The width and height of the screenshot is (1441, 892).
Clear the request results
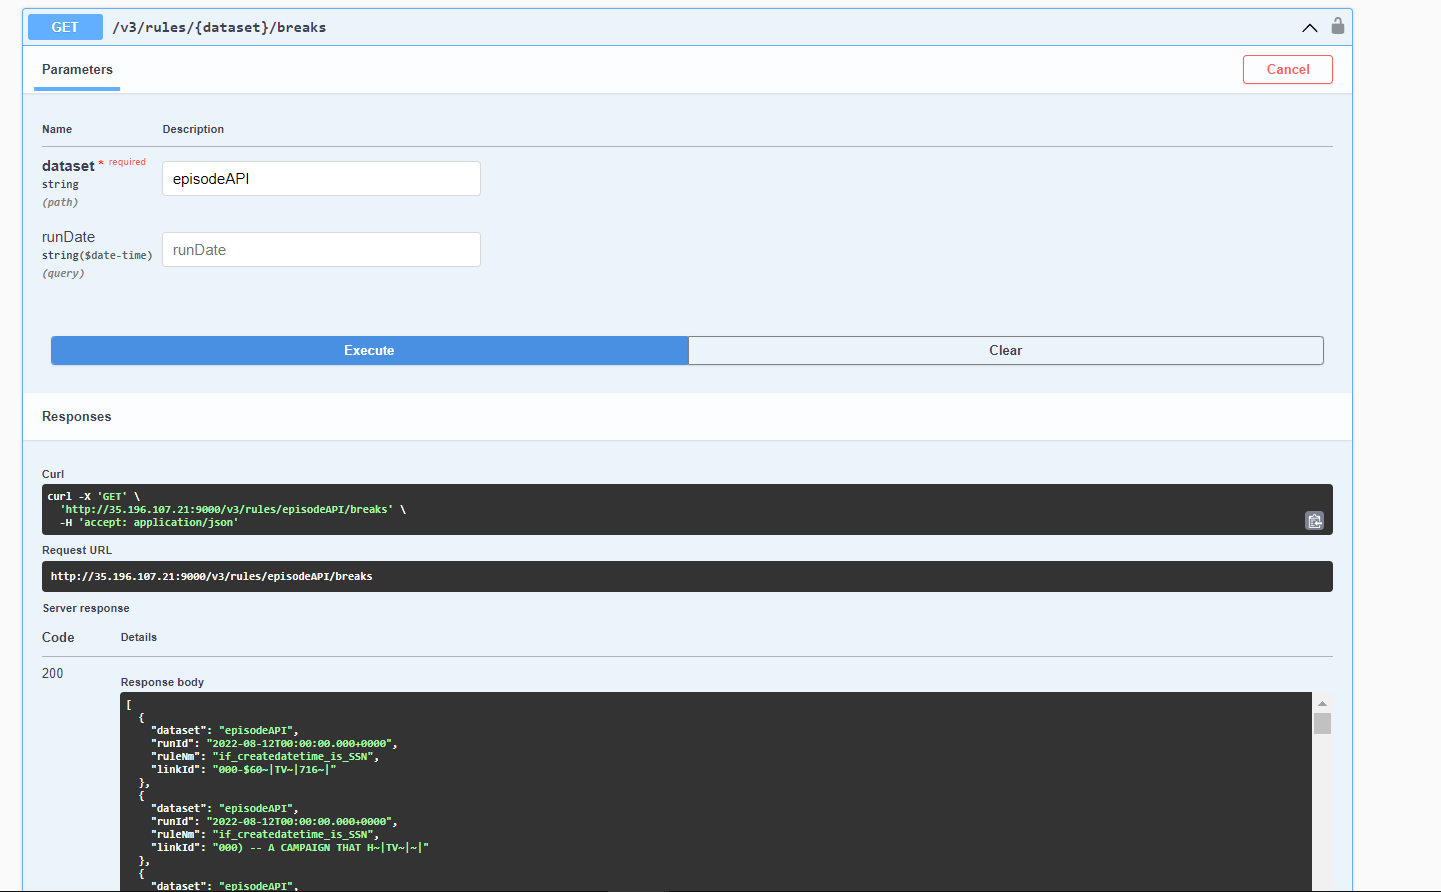[1005, 350]
